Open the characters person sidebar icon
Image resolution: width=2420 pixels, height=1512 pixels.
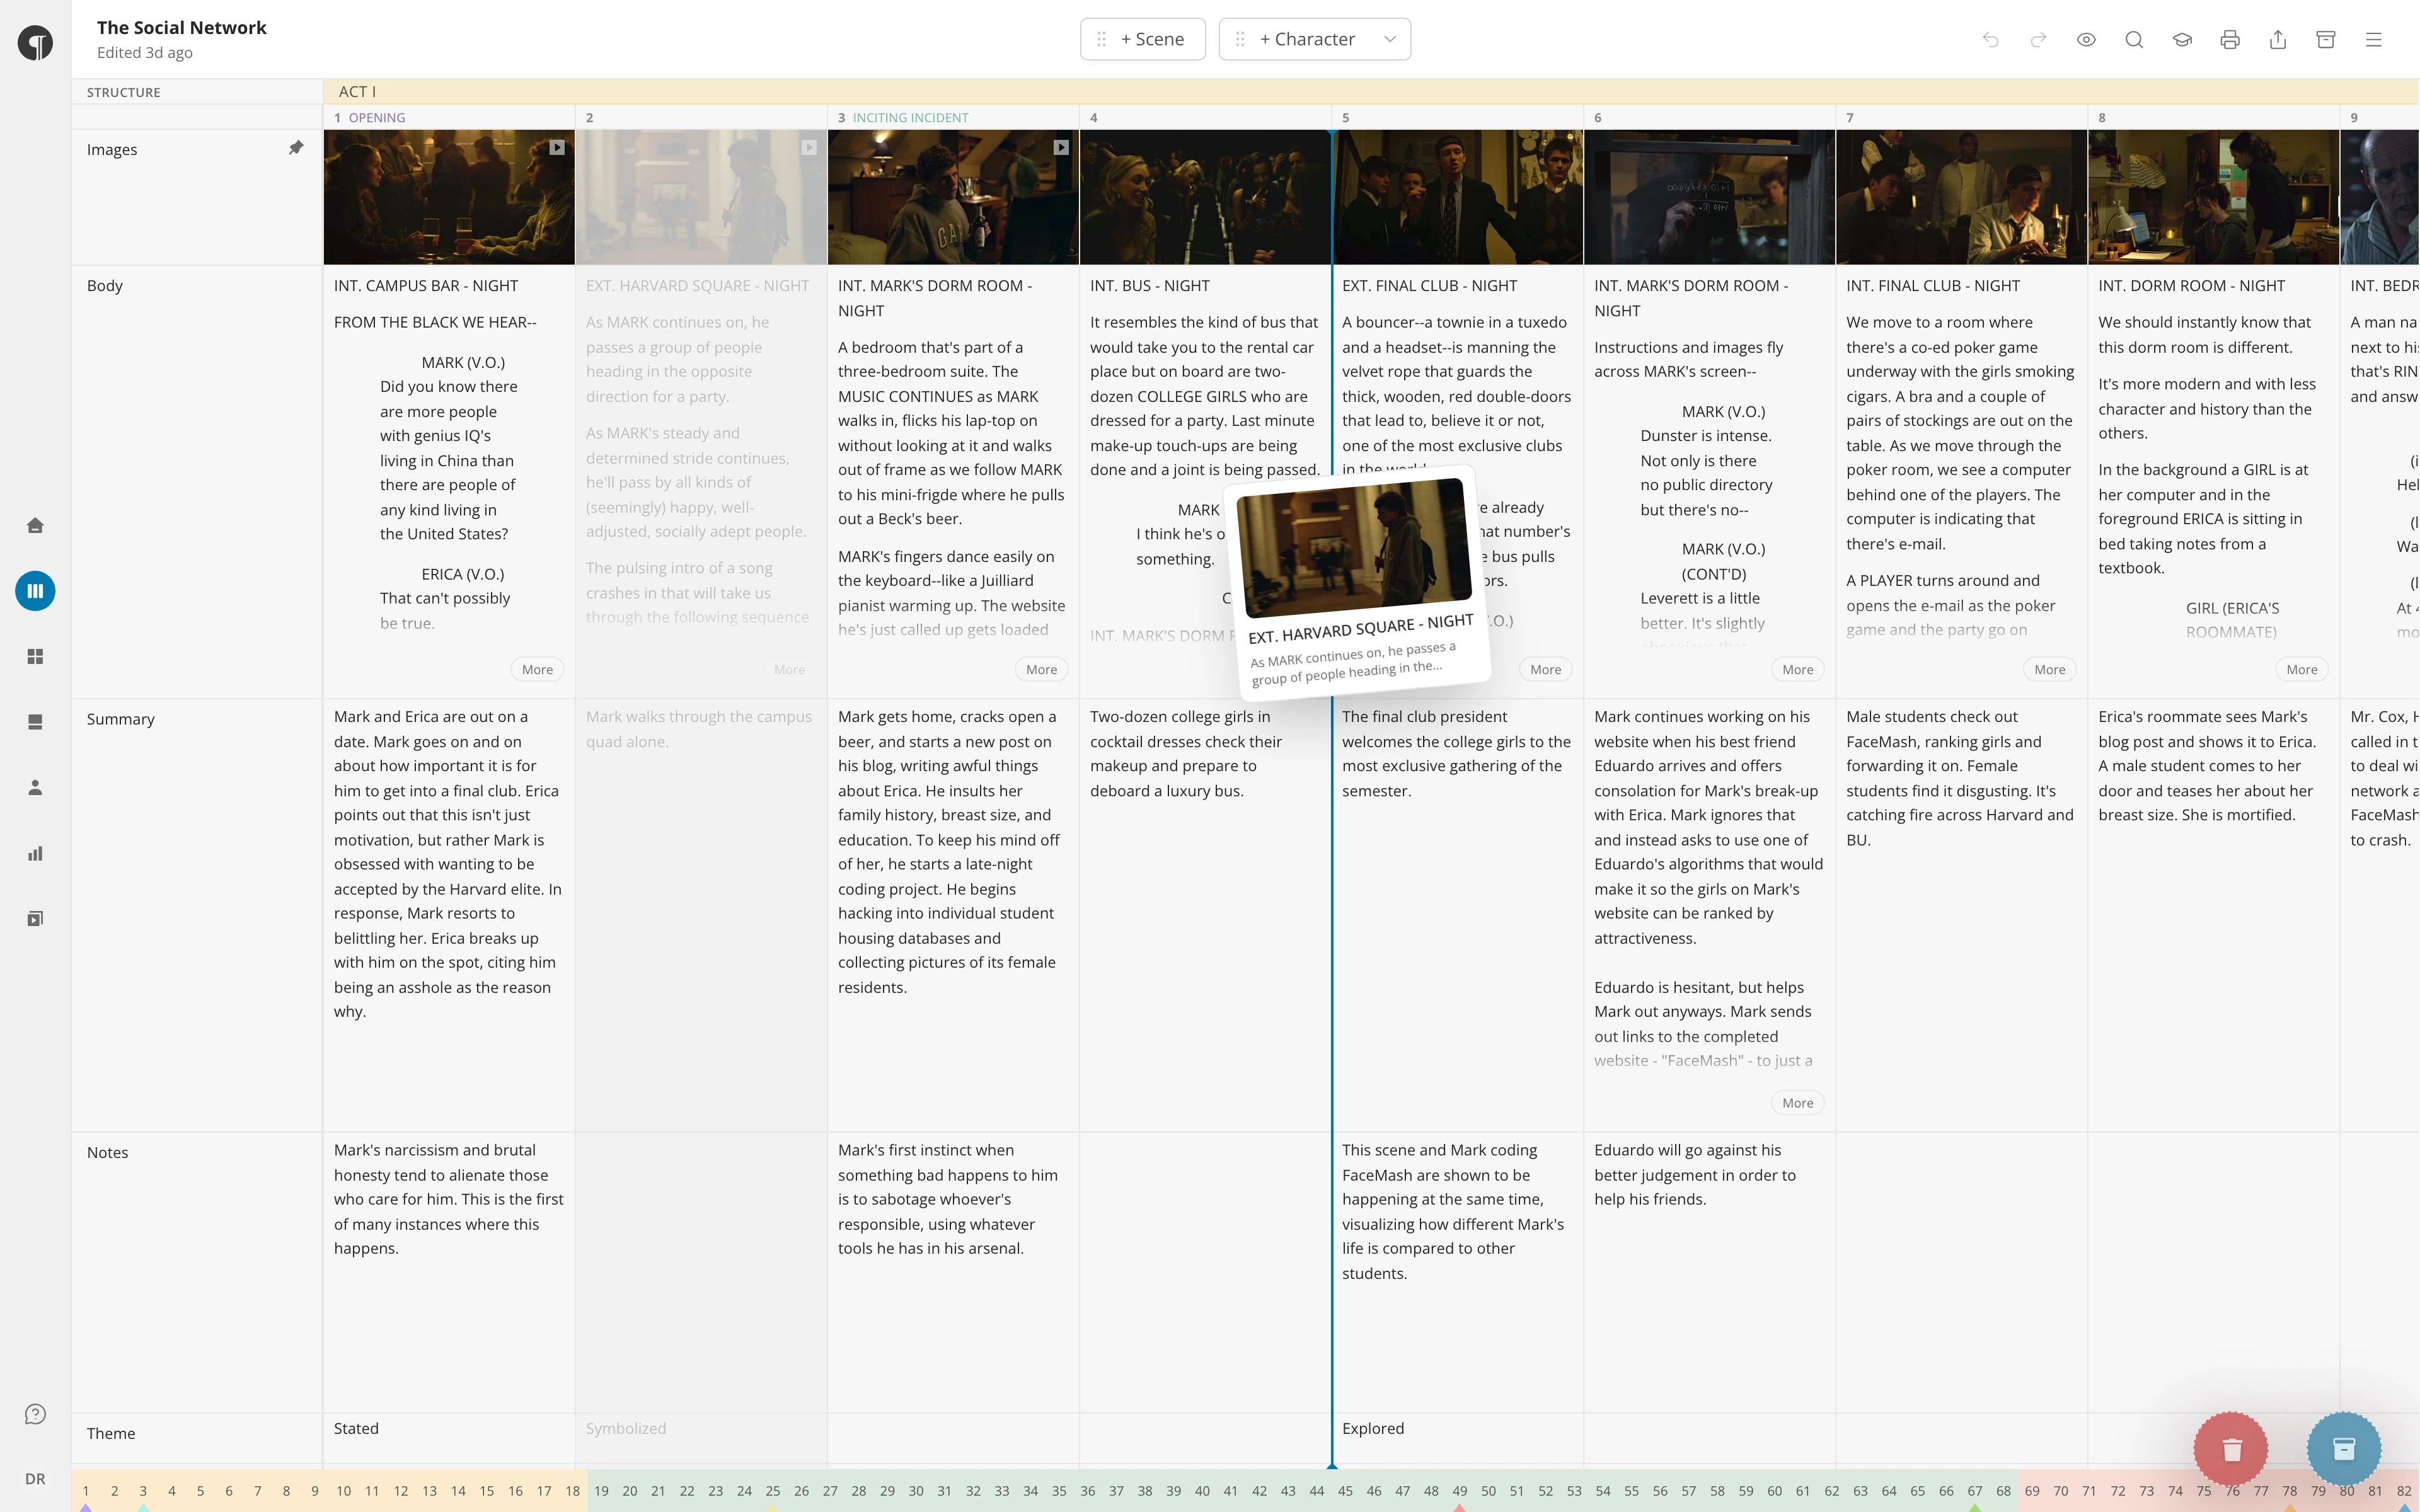tap(35, 788)
